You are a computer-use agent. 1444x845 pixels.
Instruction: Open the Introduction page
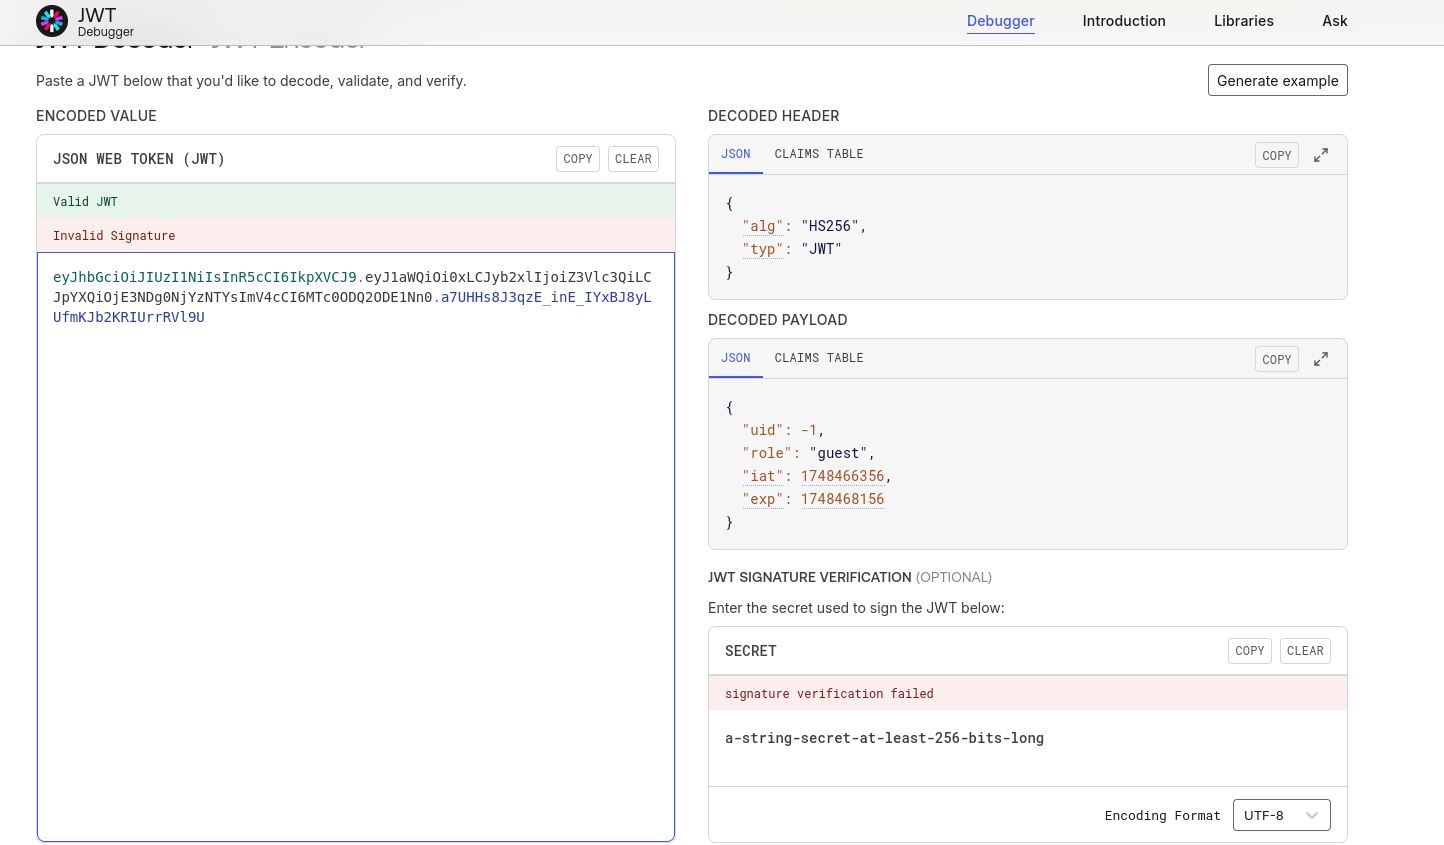pyautogui.click(x=1124, y=20)
